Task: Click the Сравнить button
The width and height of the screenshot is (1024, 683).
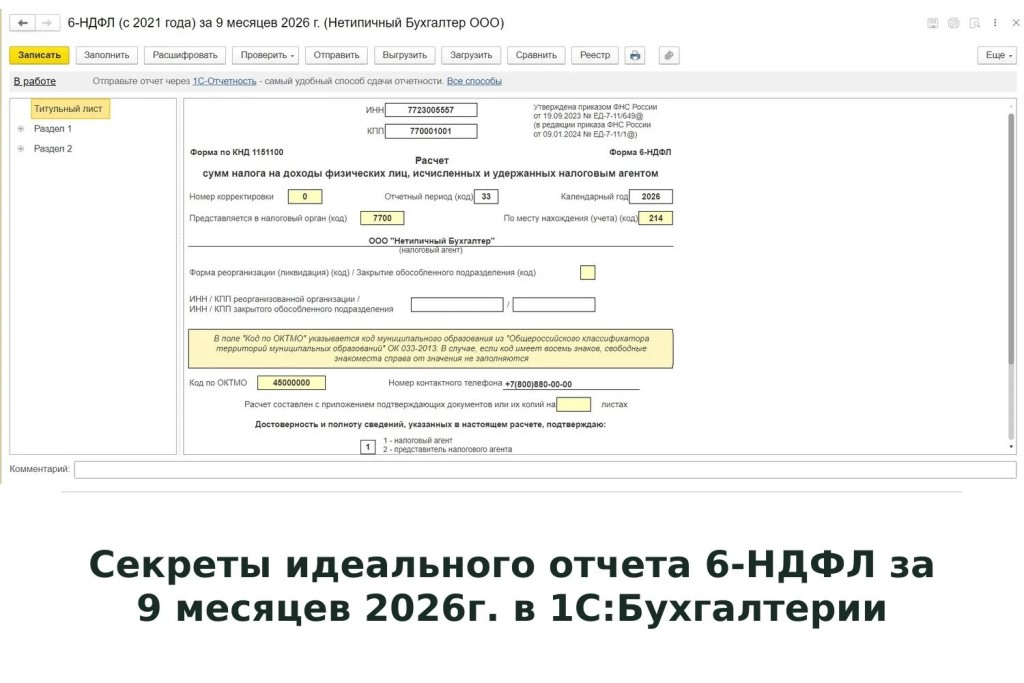Action: pyautogui.click(x=536, y=56)
